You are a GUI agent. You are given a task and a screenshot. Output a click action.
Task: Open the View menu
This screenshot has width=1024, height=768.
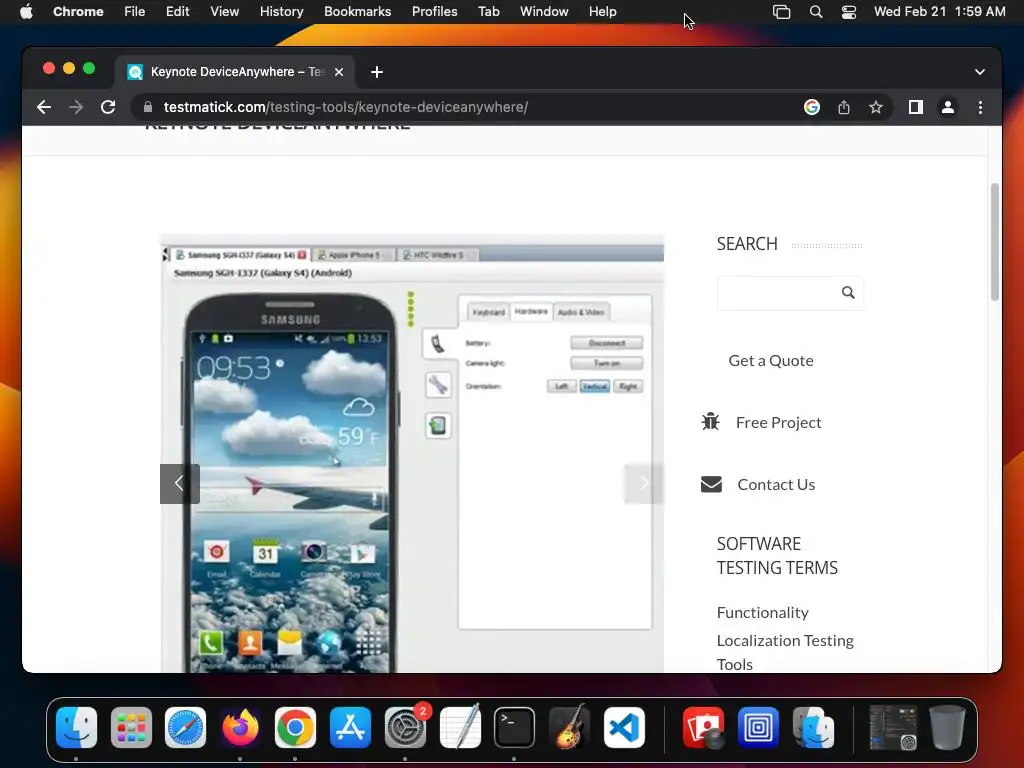pyautogui.click(x=224, y=11)
